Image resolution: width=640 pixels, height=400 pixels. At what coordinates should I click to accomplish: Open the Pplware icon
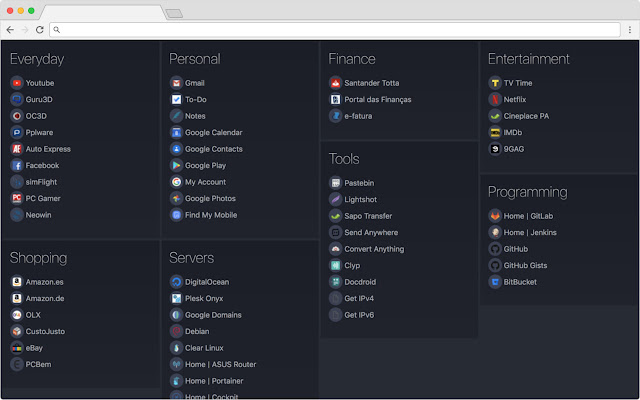17,132
